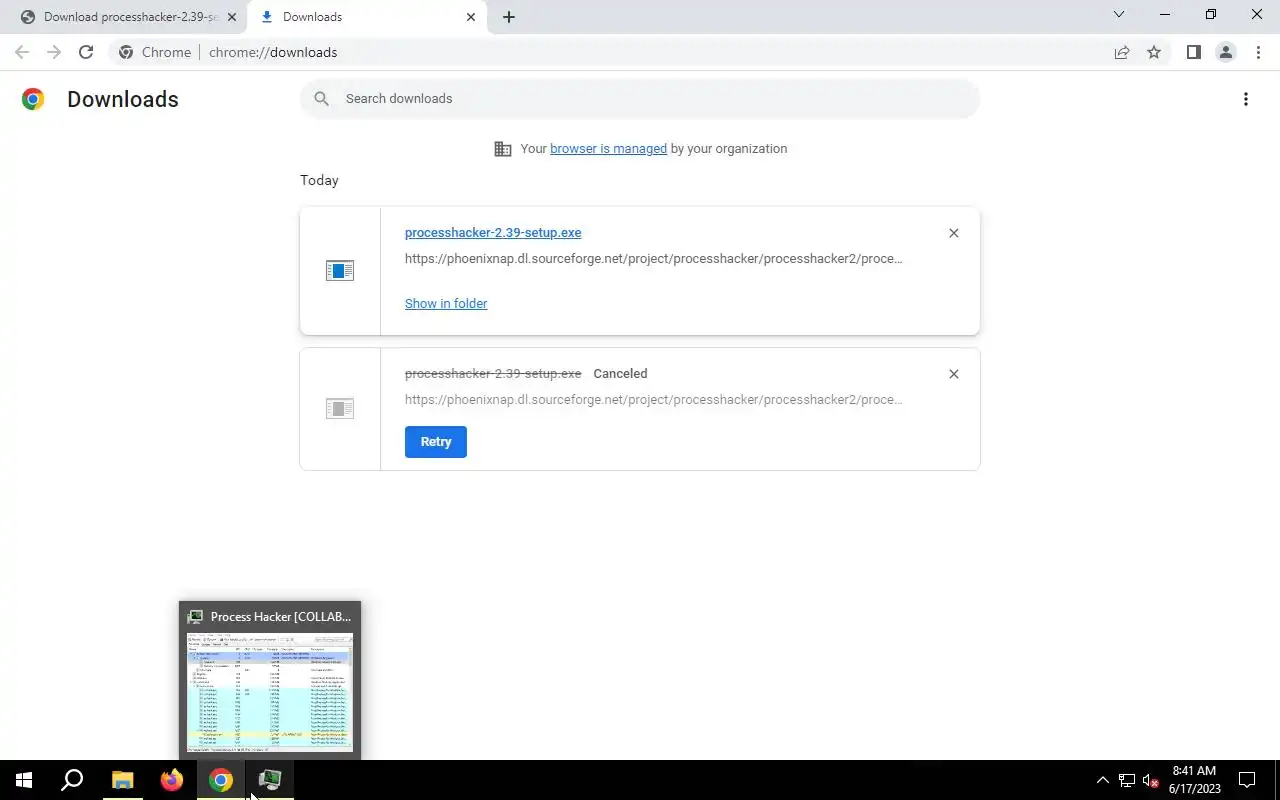Click the Chrome logo beside Downloads

click(33, 99)
